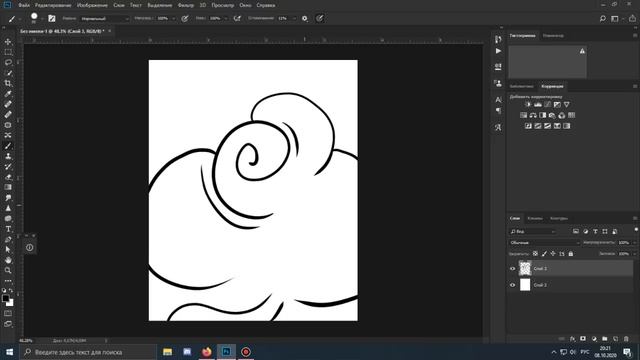
Task: Open the Изображение menu
Action: [92, 5]
